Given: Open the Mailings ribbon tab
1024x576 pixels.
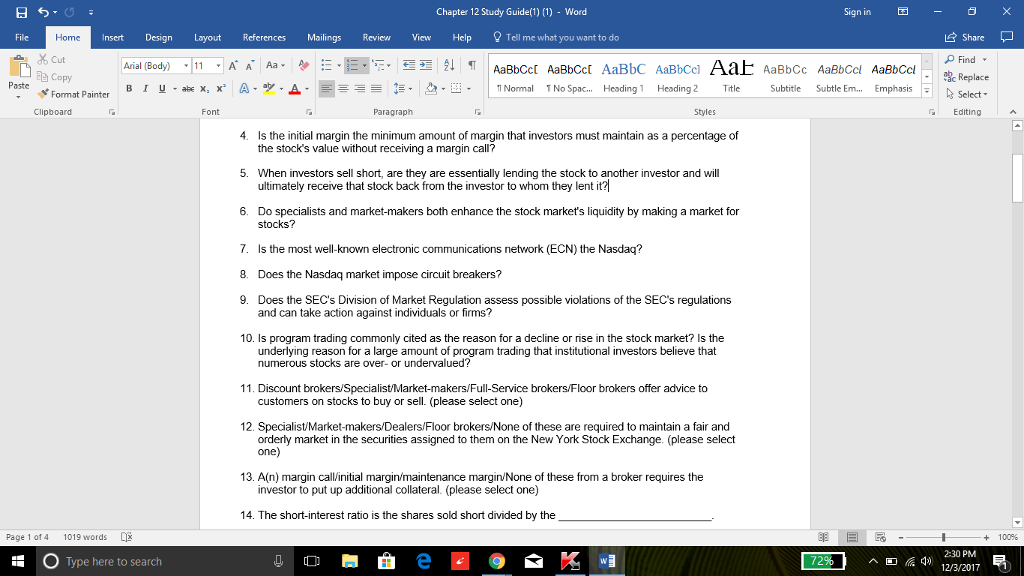Looking at the screenshot, I should tap(324, 37).
